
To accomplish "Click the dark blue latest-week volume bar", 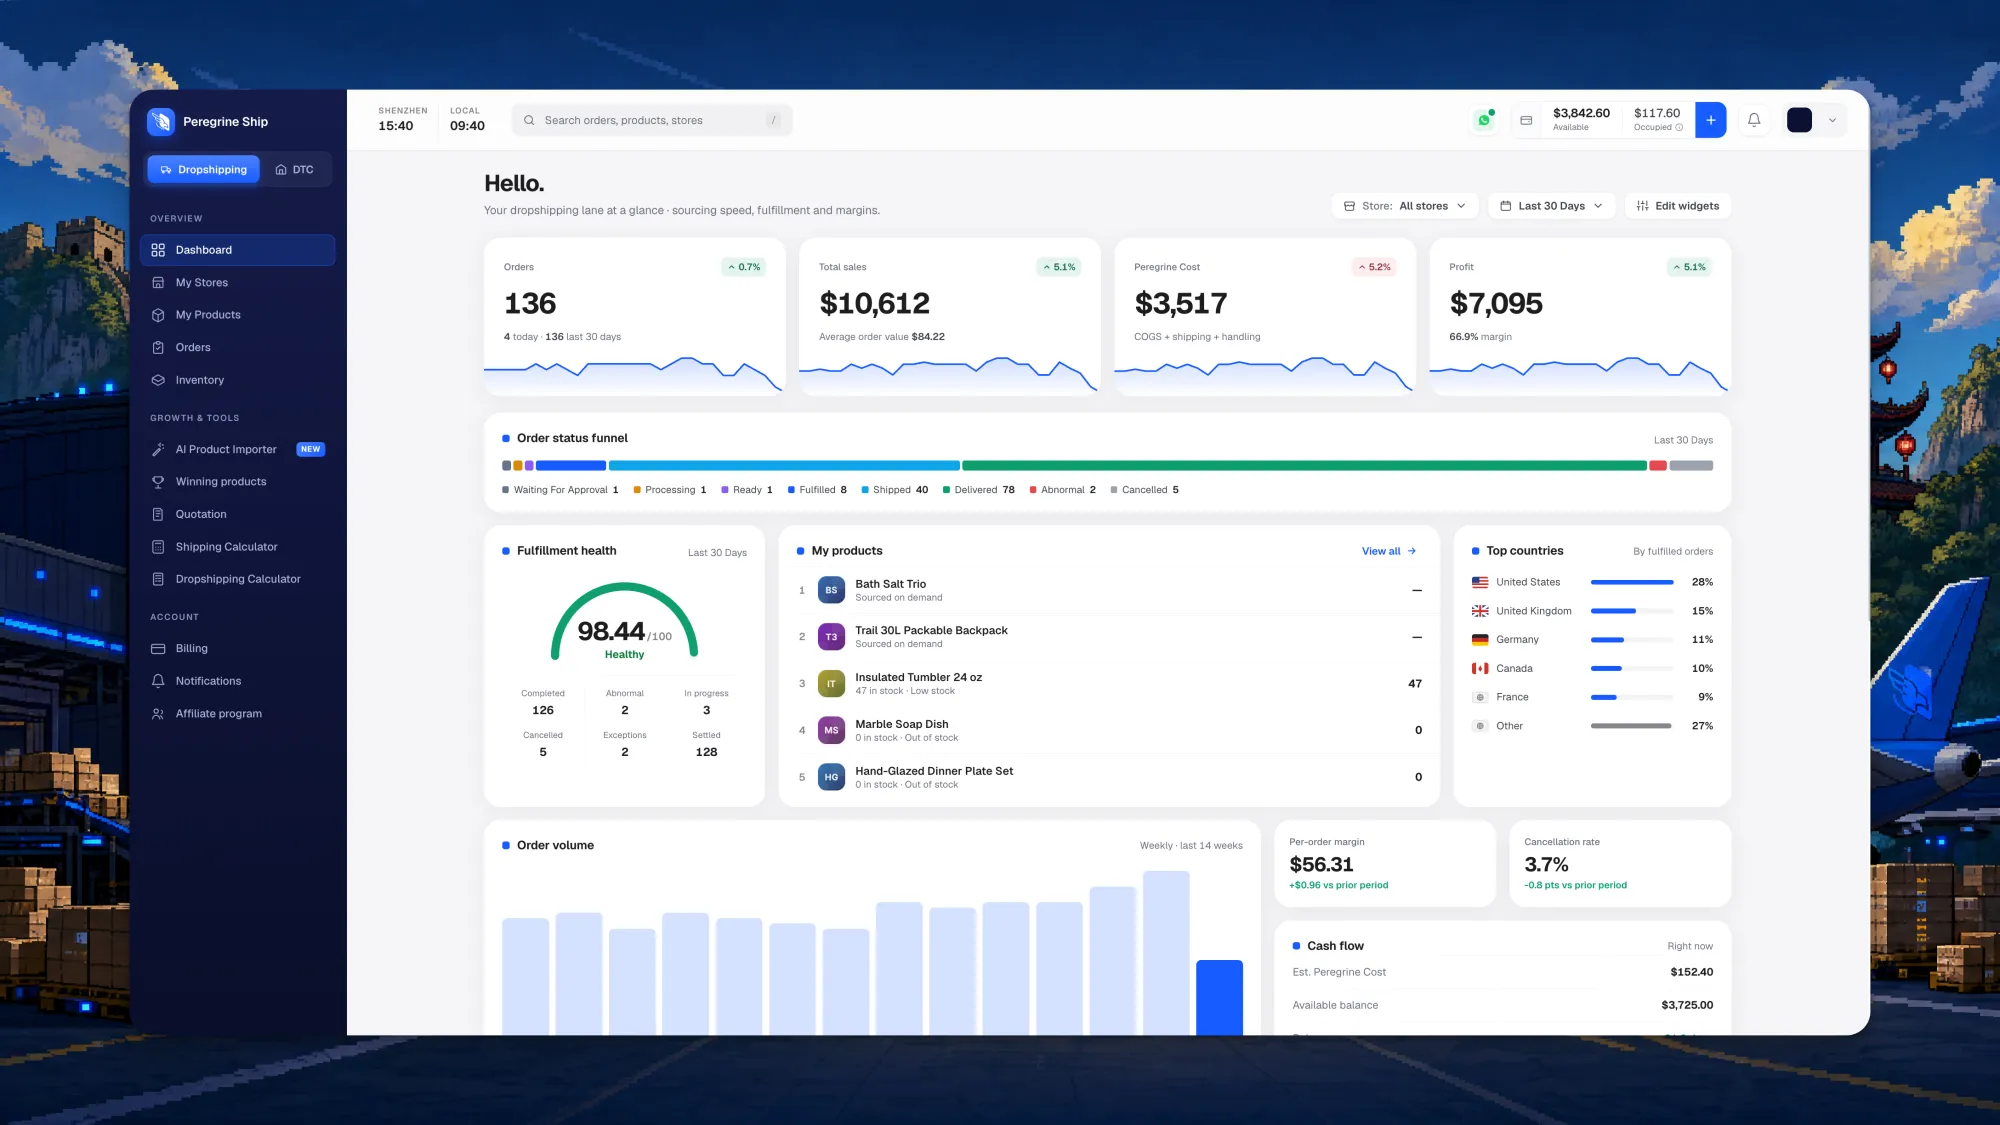I will point(1219,997).
